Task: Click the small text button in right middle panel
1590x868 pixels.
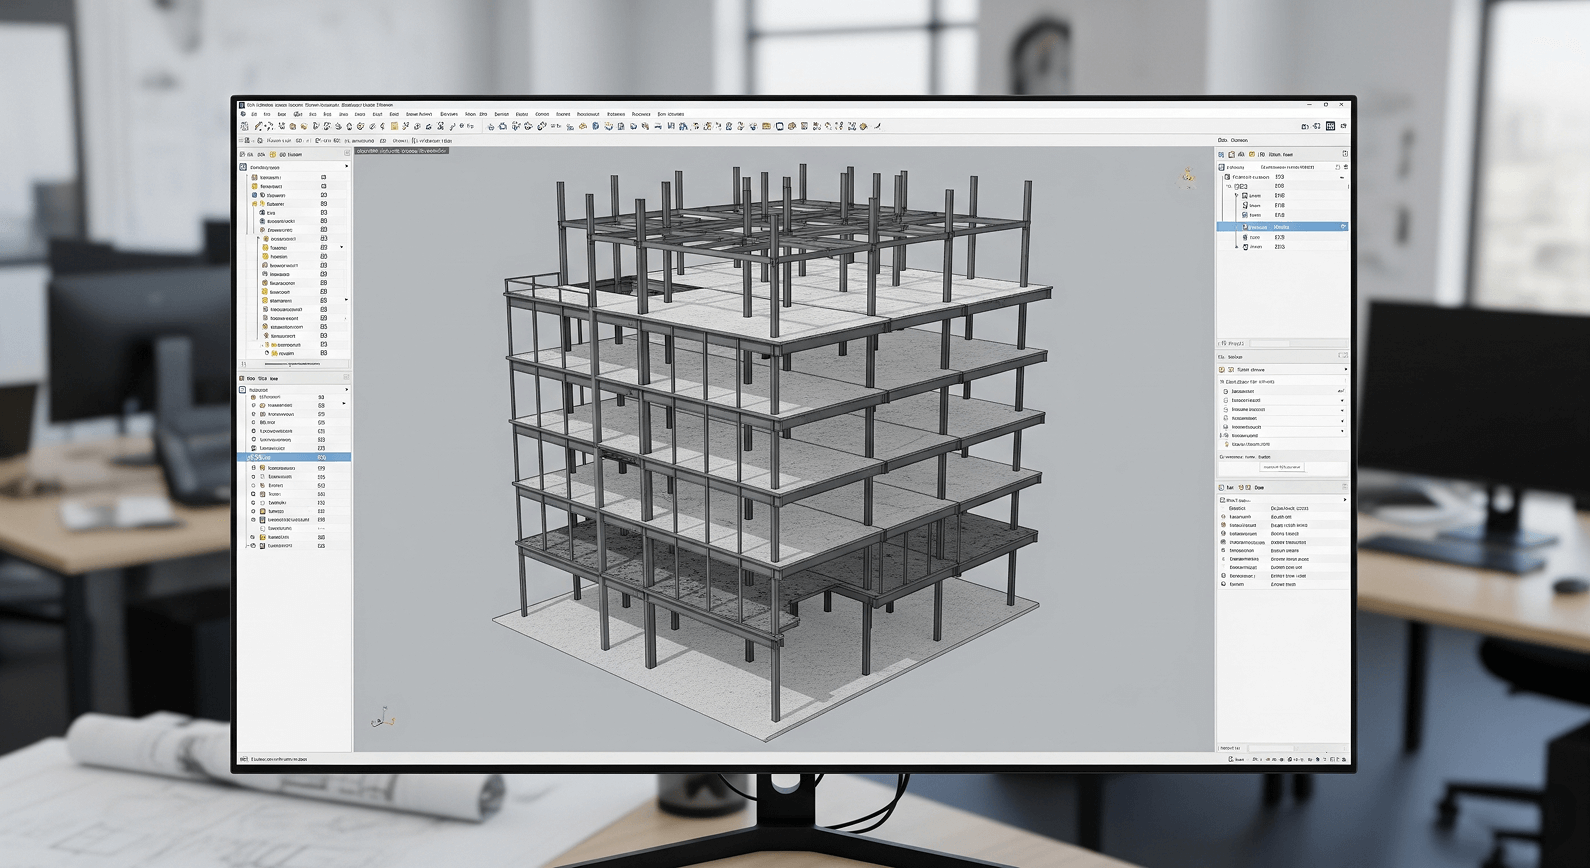Action: (1281, 467)
